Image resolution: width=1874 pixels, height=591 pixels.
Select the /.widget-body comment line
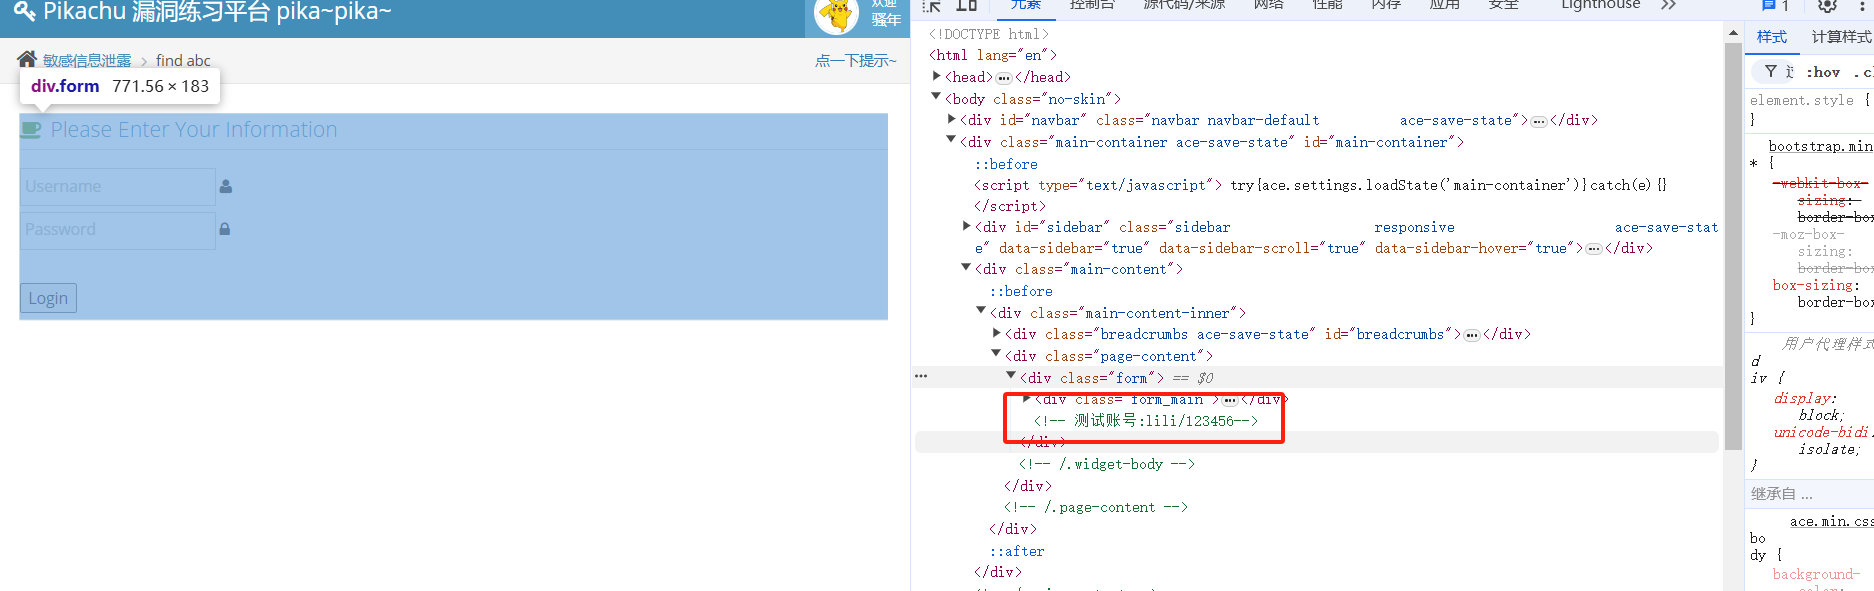[x=1107, y=464]
